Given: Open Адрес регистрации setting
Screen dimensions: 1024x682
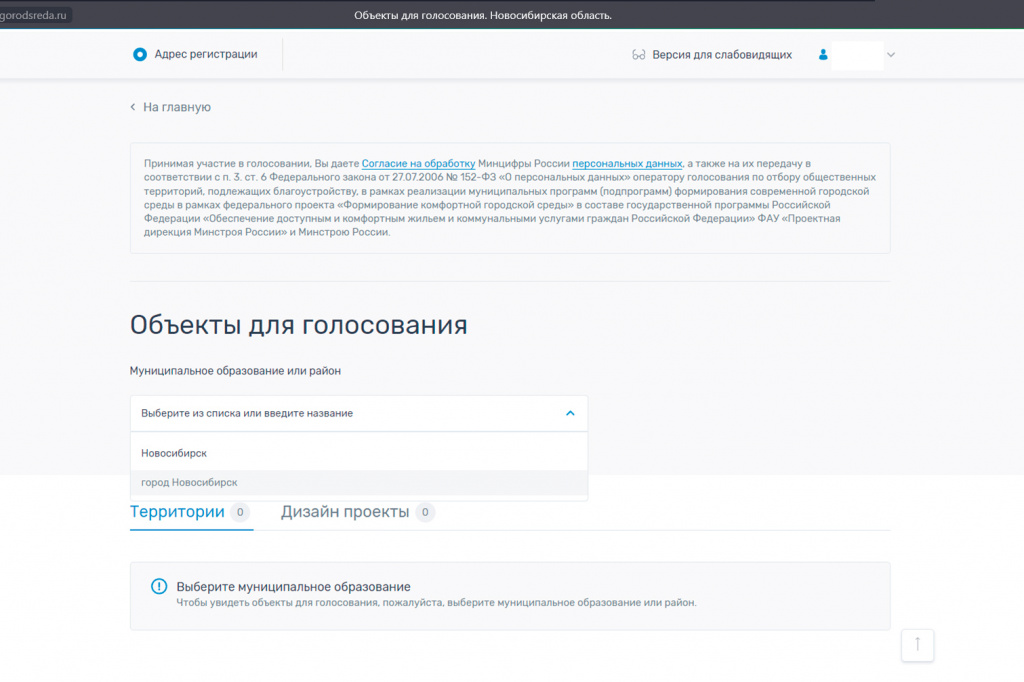Looking at the screenshot, I should [x=205, y=55].
